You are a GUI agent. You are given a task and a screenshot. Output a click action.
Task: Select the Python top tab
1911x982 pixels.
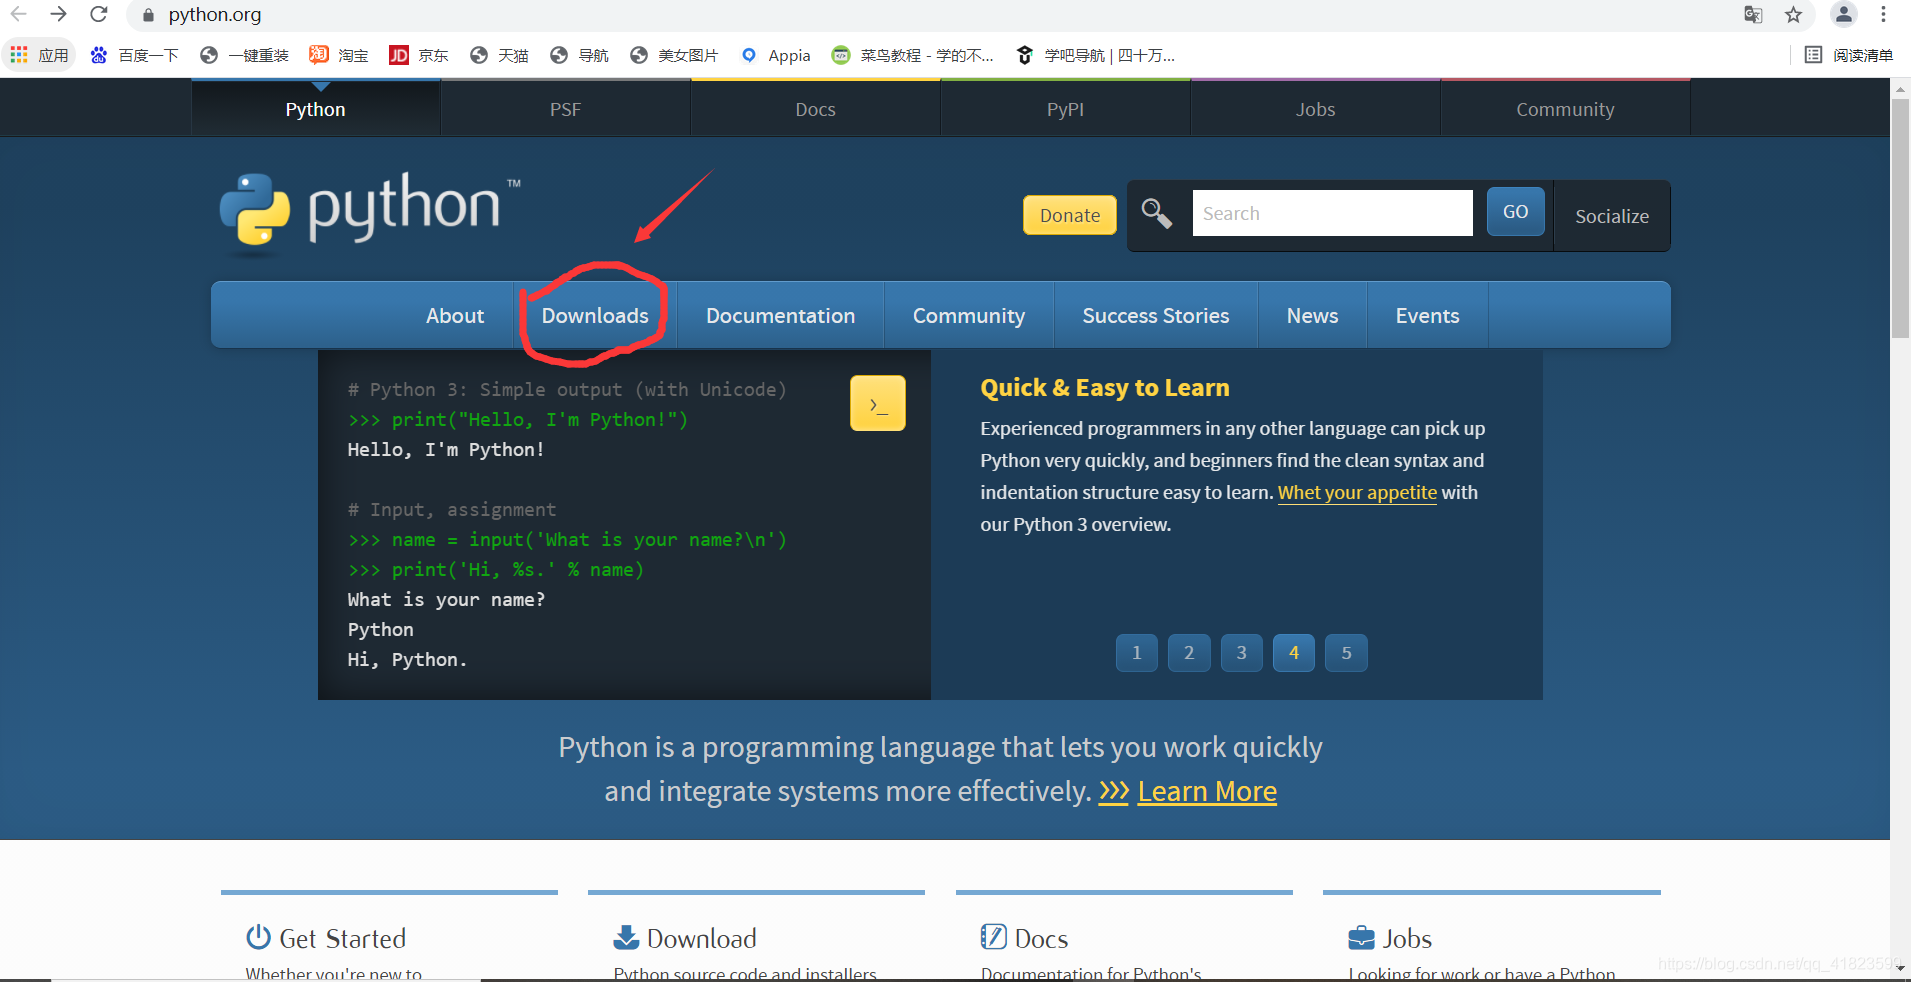click(x=315, y=109)
